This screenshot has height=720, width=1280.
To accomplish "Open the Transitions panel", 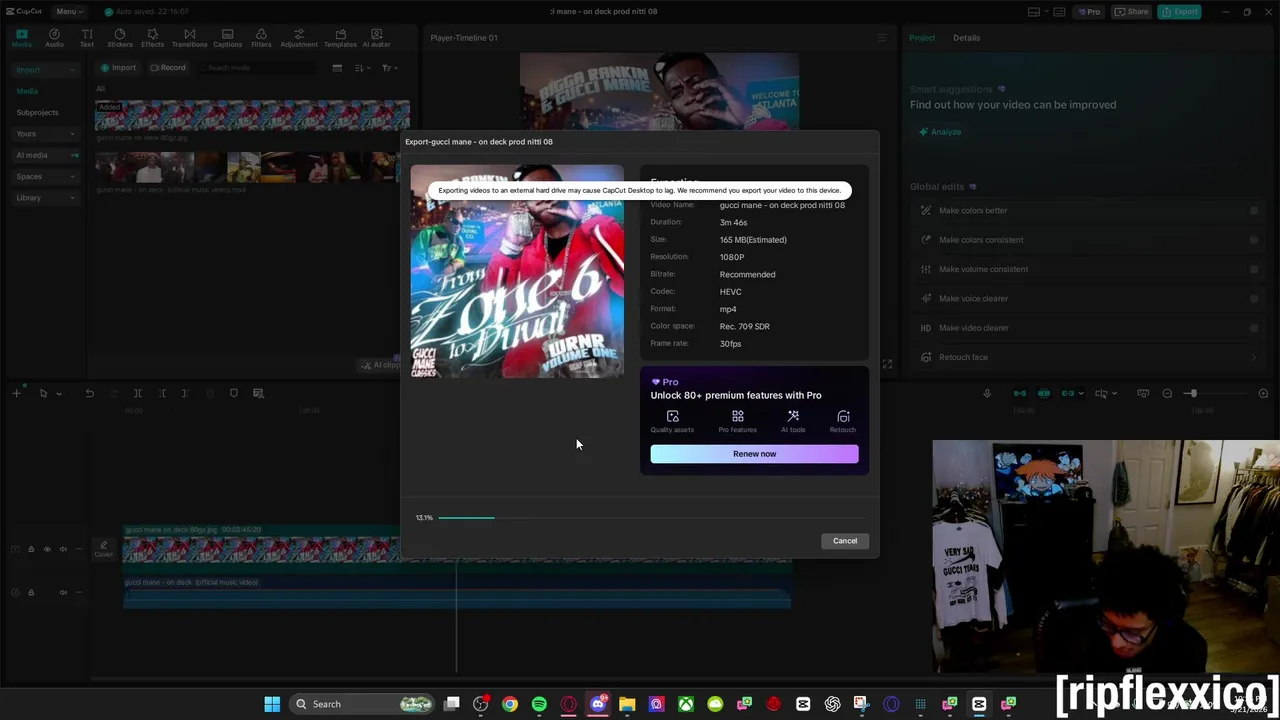I will [189, 38].
